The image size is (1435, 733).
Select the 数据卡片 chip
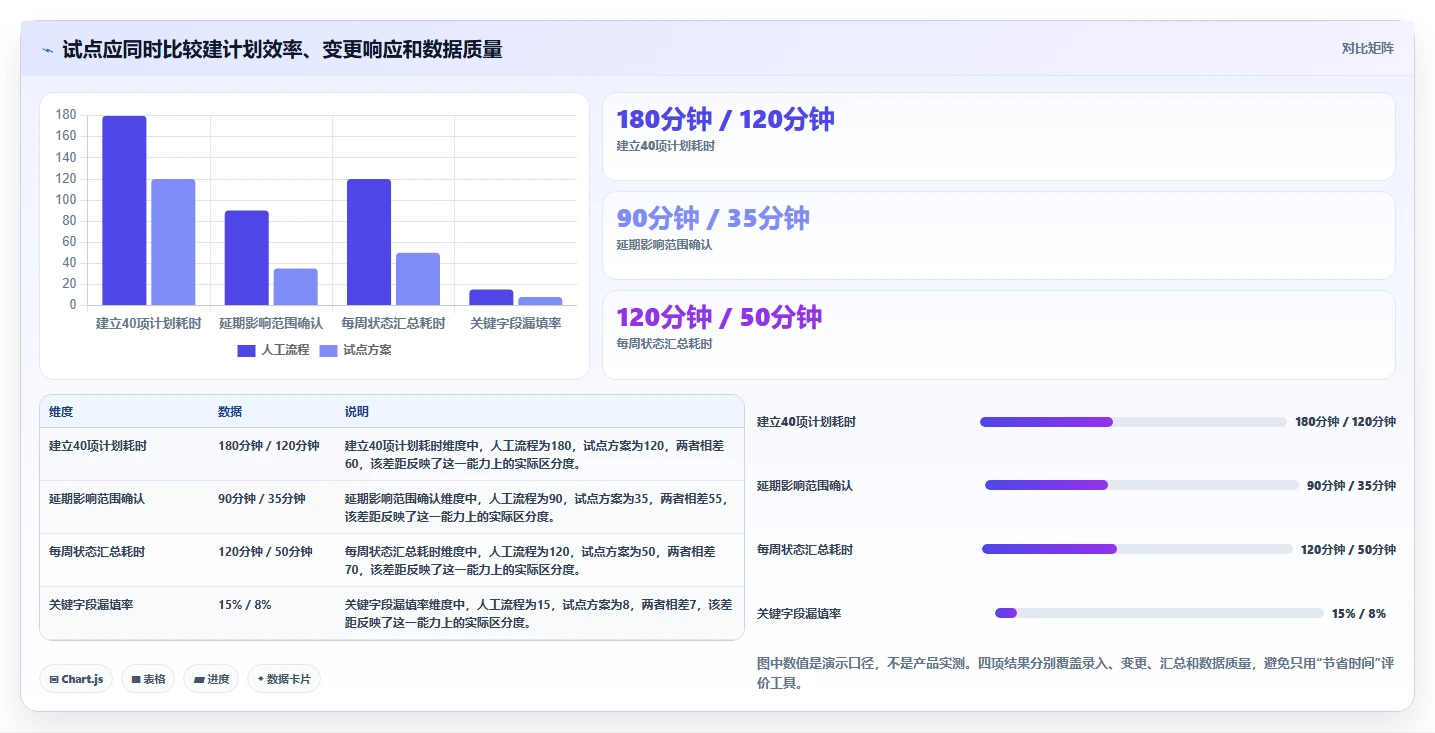284,679
